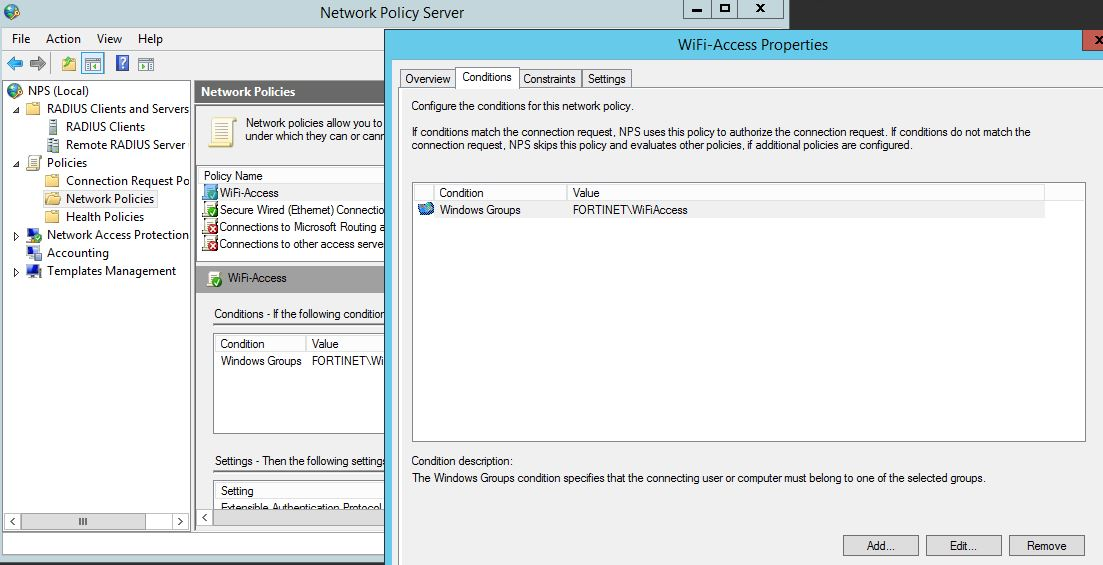Click the RADIUS Clients server icon

(53, 127)
